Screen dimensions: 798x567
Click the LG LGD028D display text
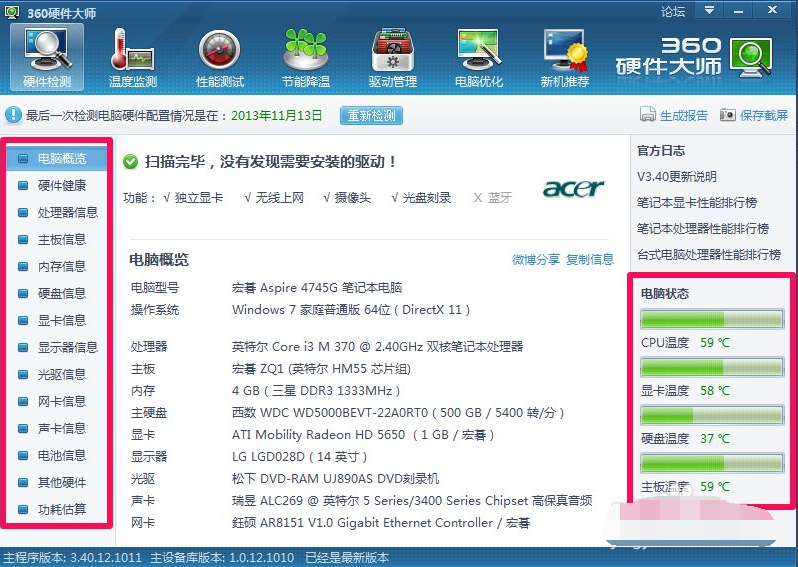click(x=299, y=457)
